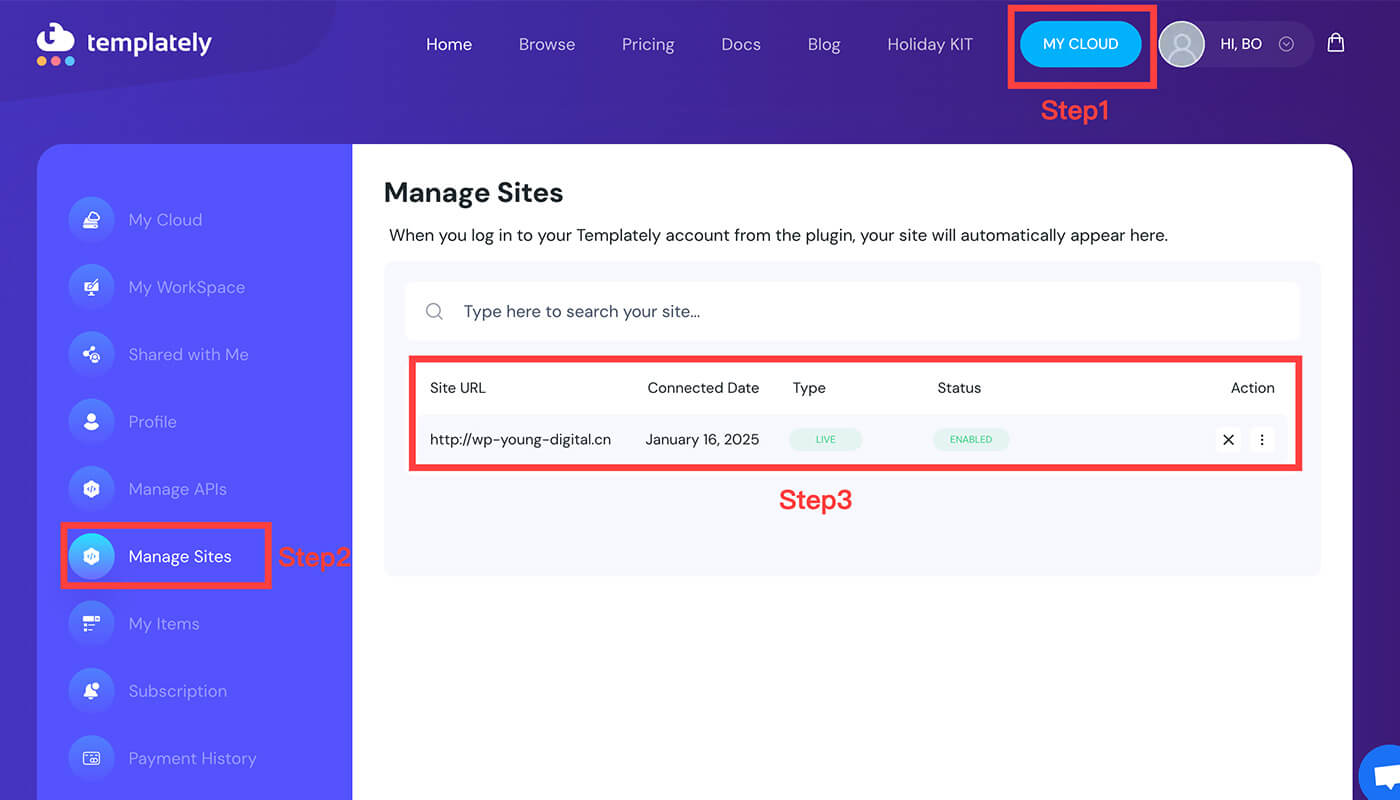Open Holiday KIT in top navigation
This screenshot has width=1400, height=800.
click(930, 44)
